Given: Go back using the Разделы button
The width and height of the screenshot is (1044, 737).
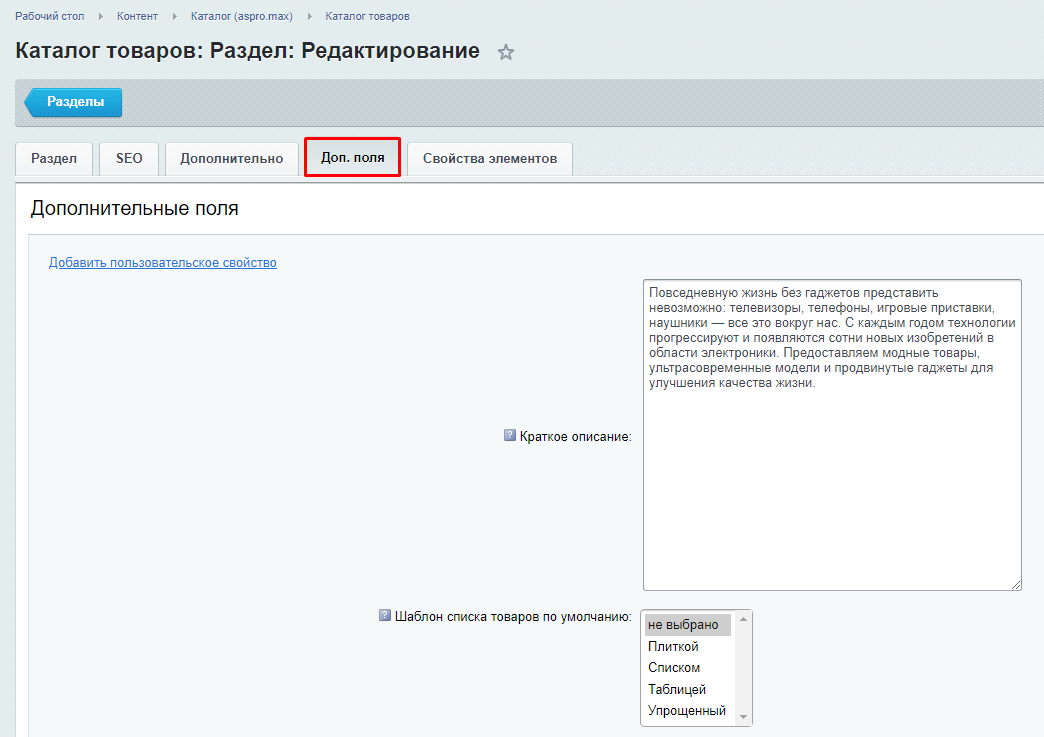Looking at the screenshot, I should click(x=73, y=102).
